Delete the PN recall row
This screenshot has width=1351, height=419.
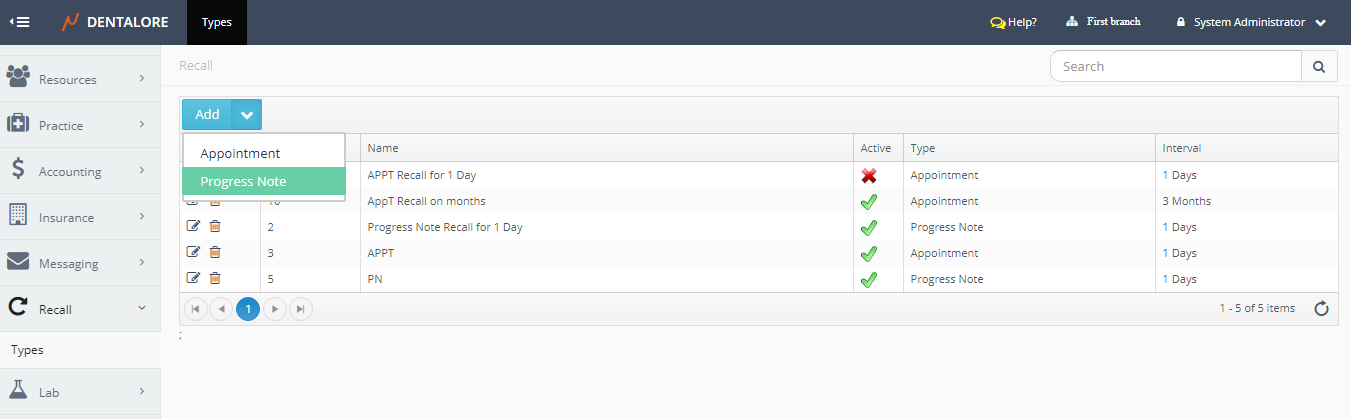click(215, 279)
